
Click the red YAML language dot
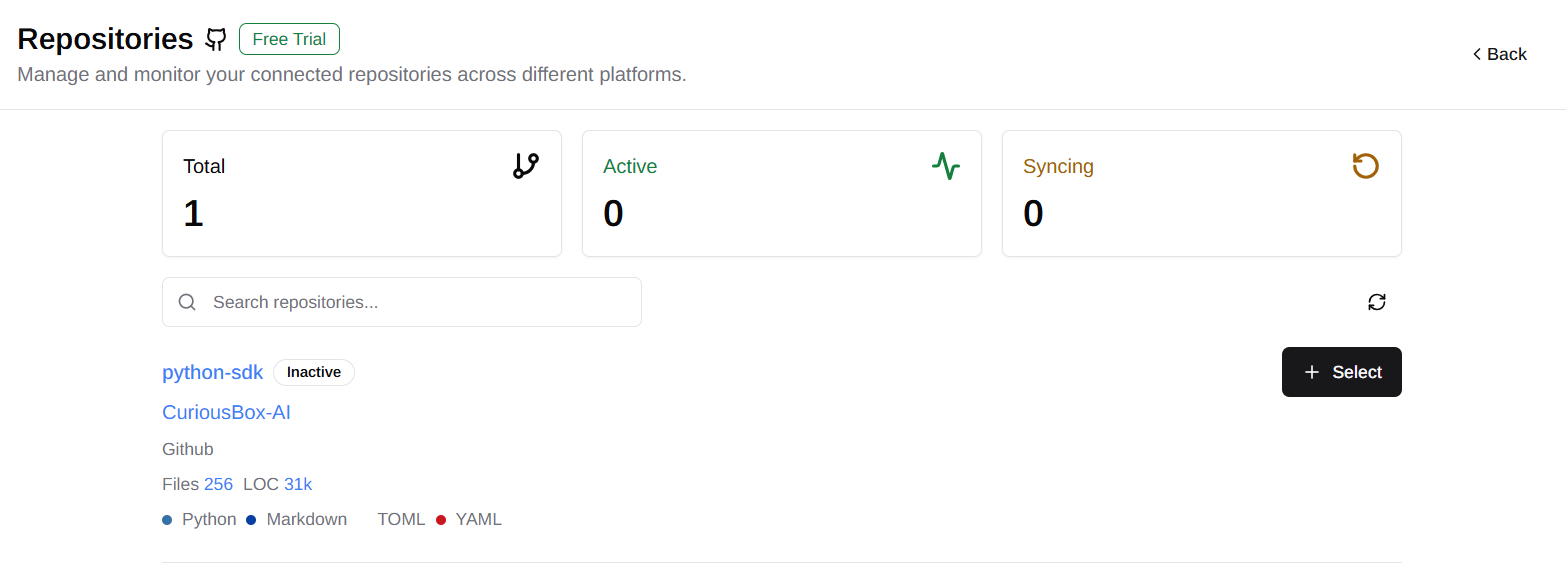[441, 520]
